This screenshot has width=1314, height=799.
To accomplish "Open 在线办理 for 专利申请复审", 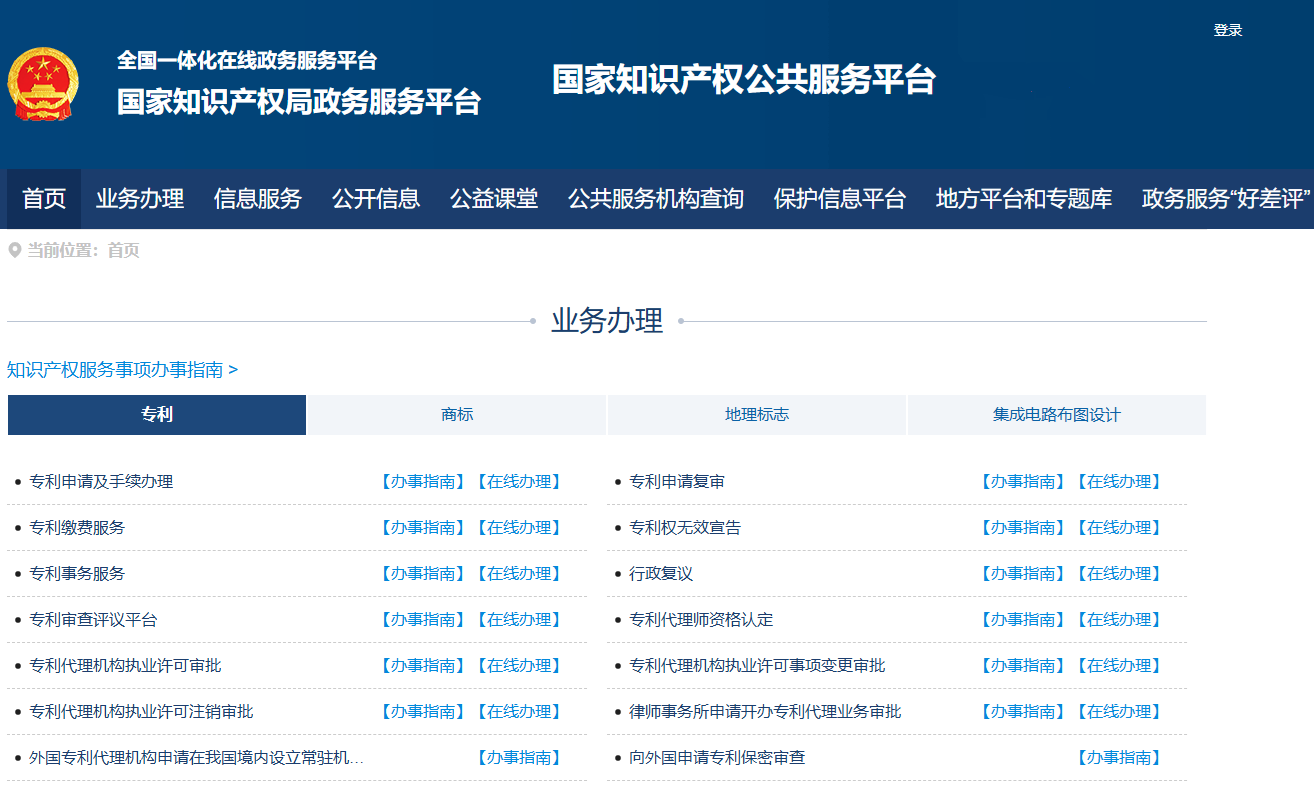I will pos(1118,482).
